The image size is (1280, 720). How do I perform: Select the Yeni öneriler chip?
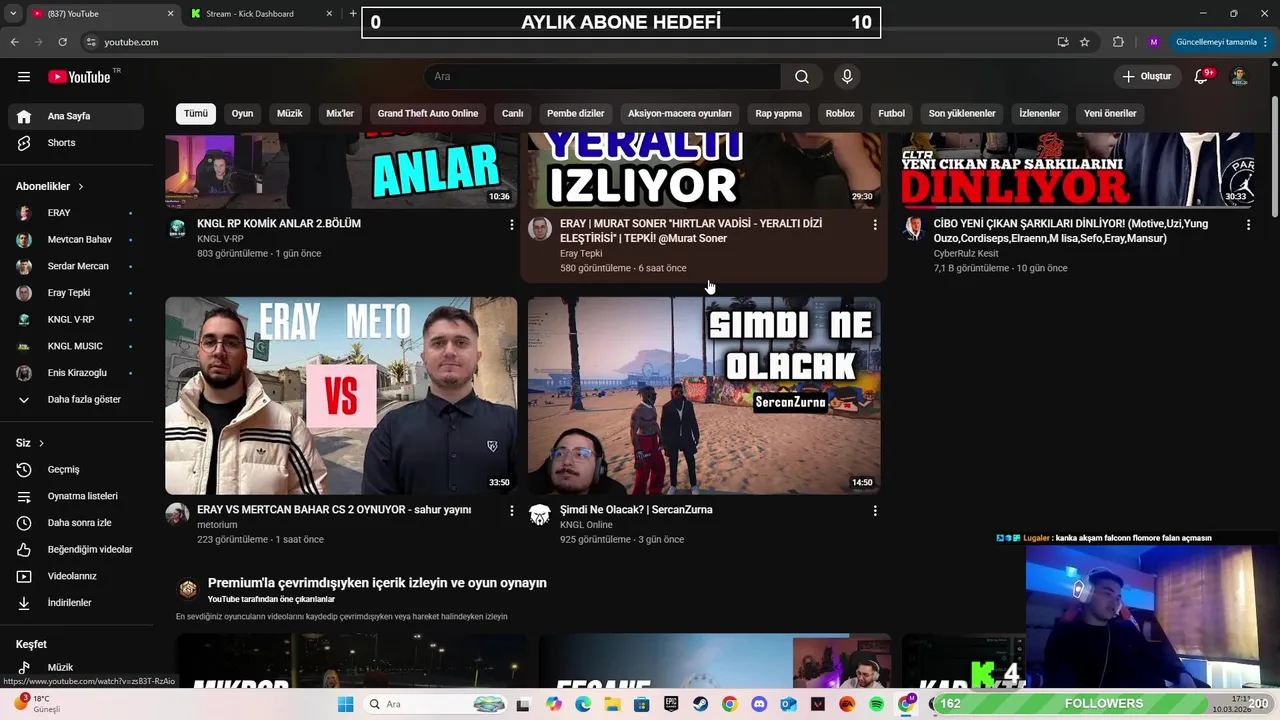1110,113
